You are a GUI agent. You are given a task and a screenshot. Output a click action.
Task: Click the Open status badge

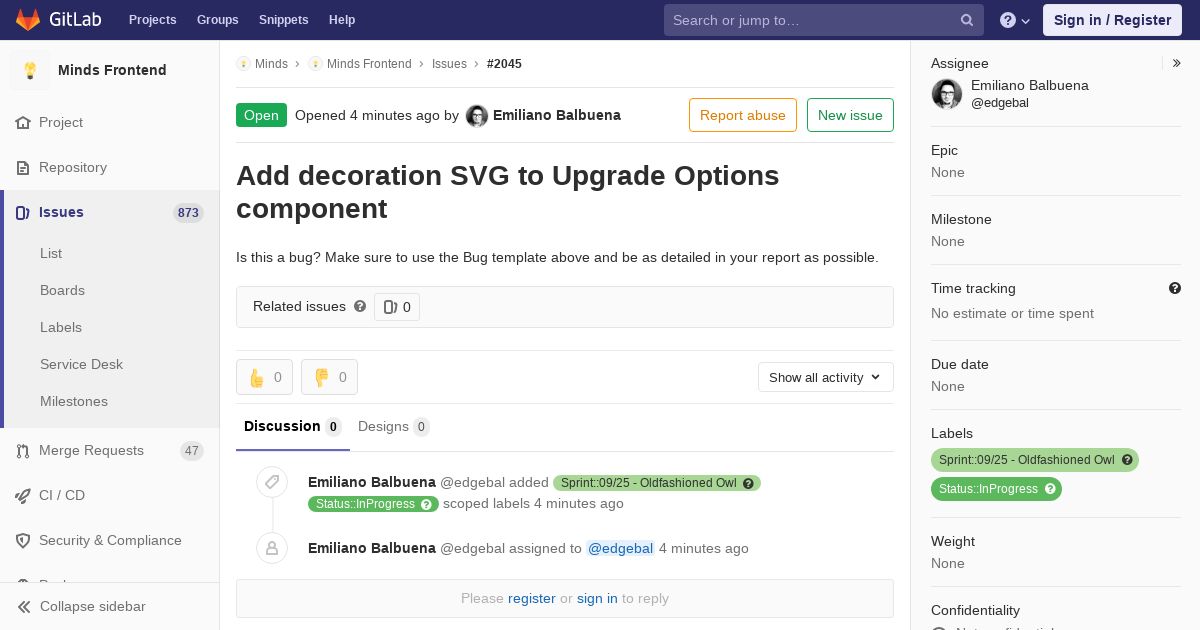[x=261, y=115]
